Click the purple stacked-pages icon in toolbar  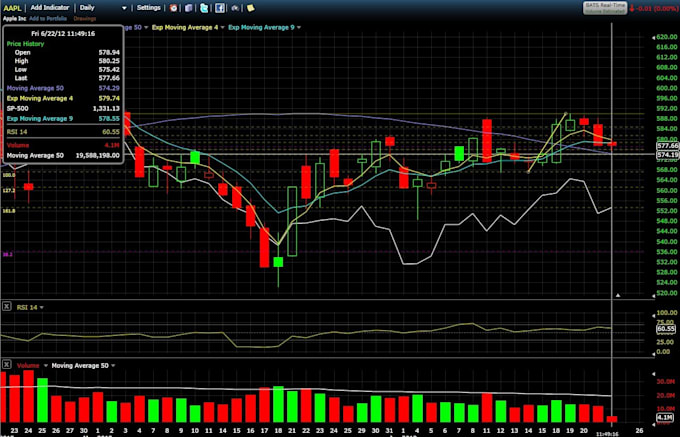tap(188, 8)
